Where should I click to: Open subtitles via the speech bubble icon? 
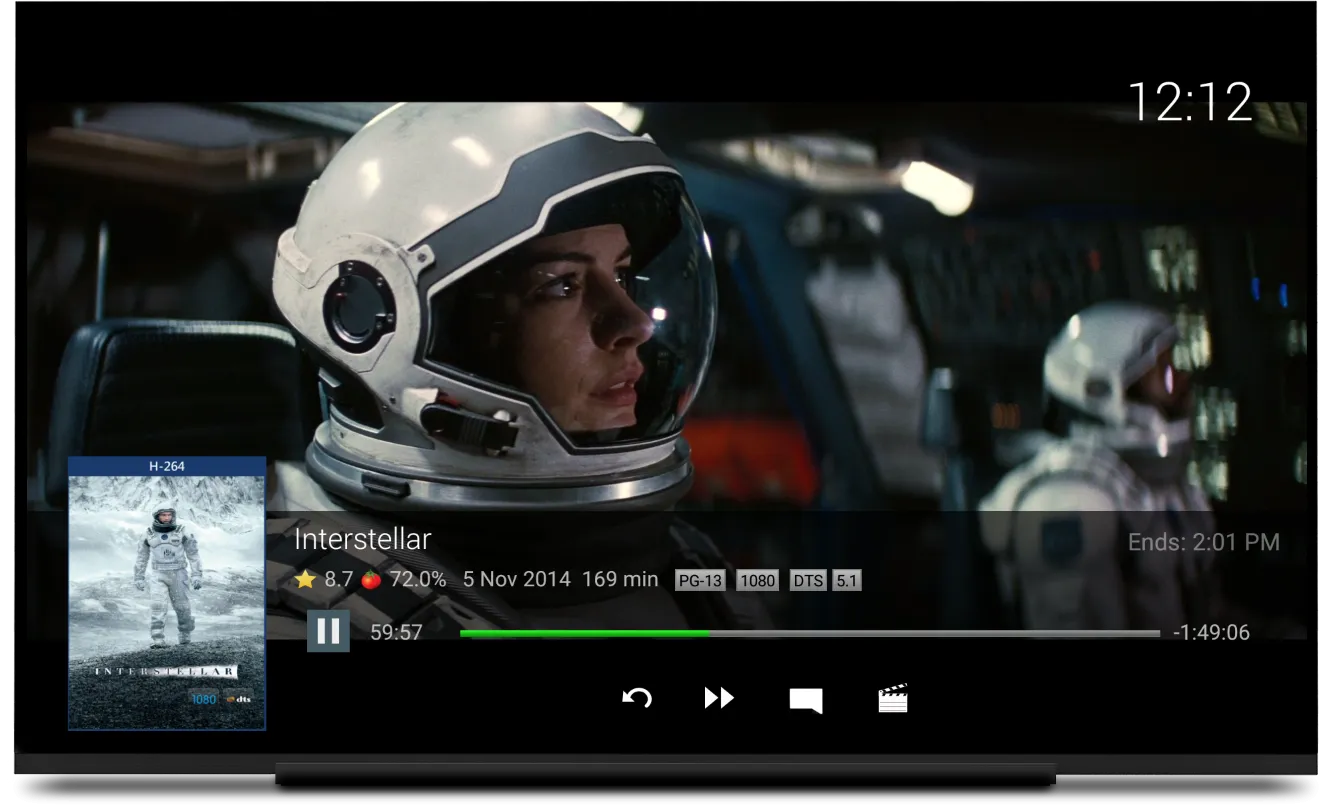[x=805, y=700]
